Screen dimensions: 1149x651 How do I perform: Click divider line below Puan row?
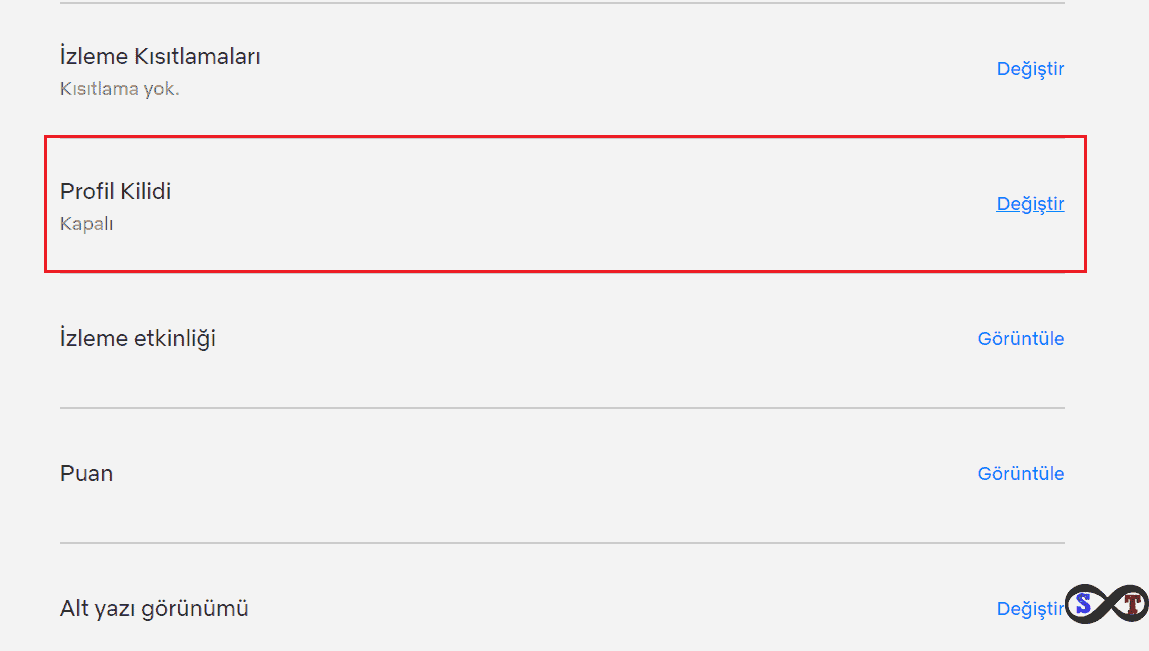[562, 543]
